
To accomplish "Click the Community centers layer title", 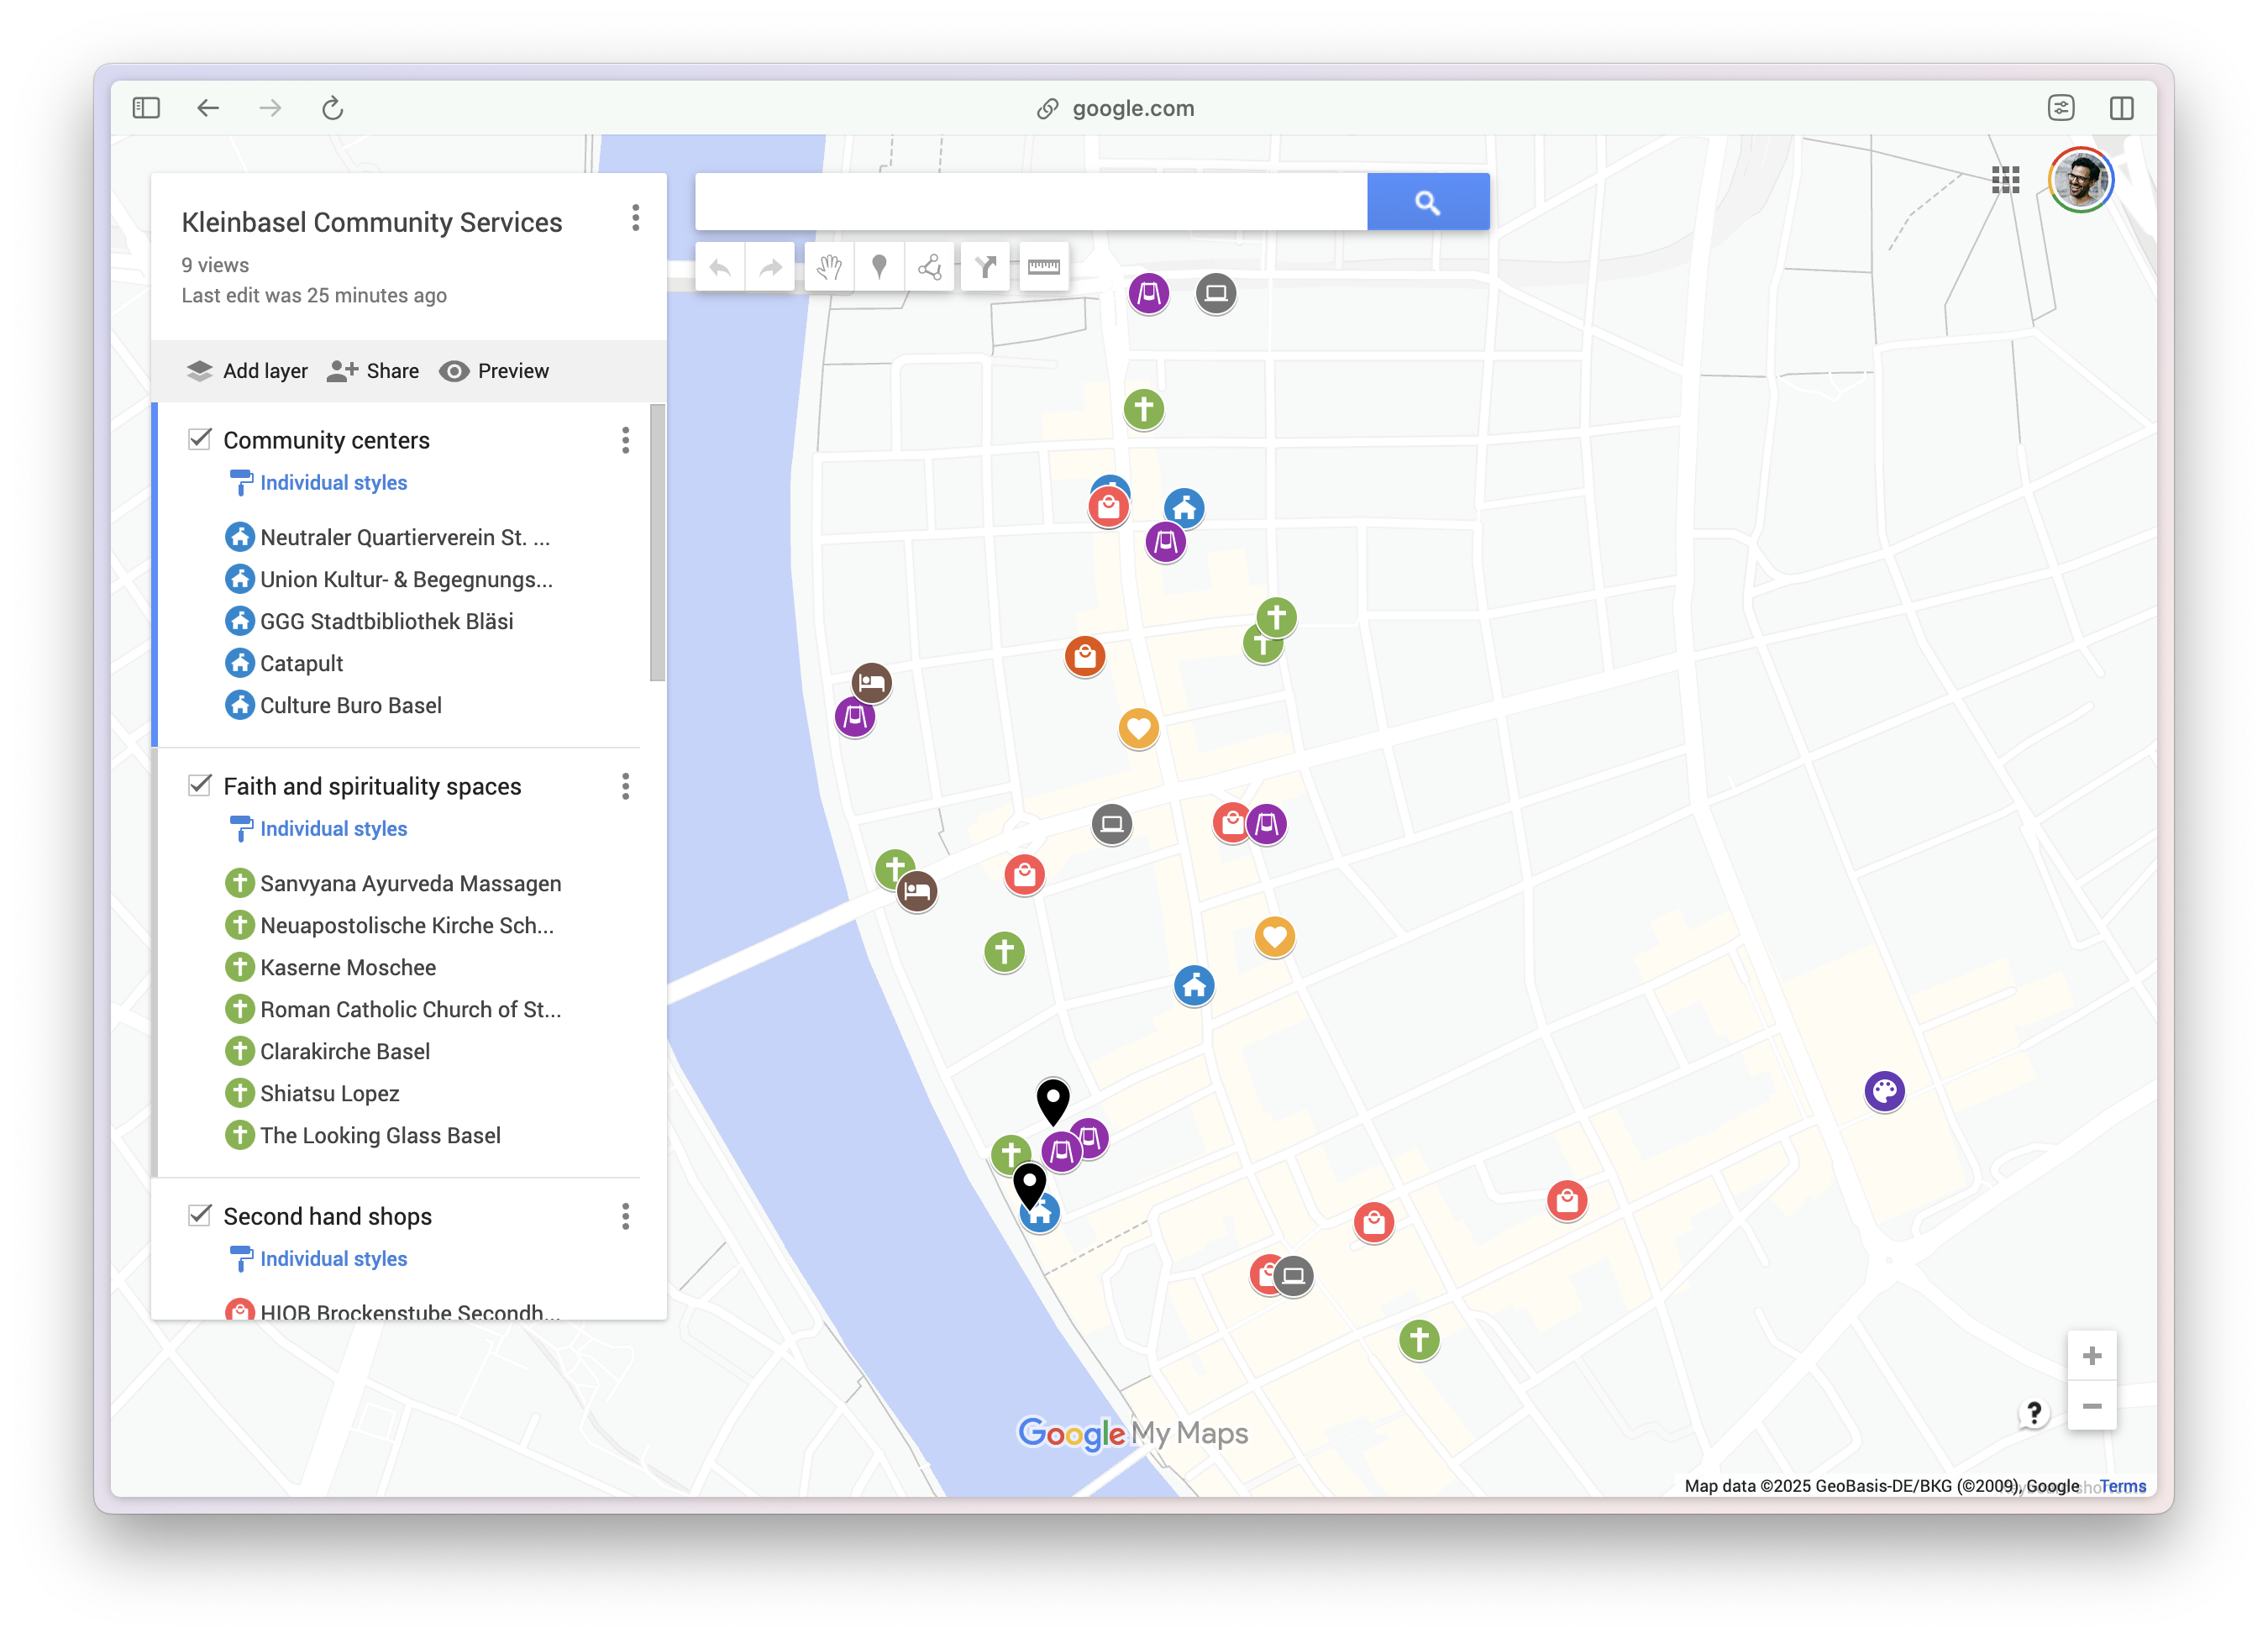I will pos(326,440).
